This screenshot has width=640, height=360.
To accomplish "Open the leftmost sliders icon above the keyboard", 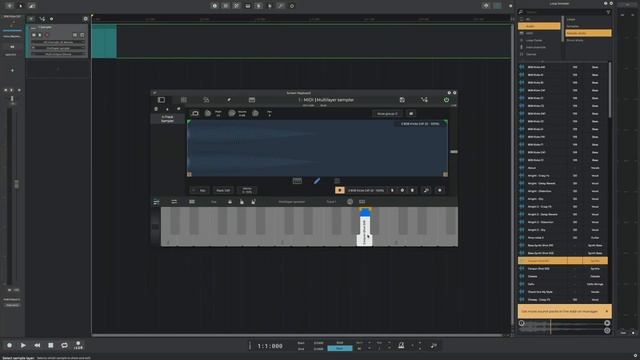I will click(x=156, y=202).
